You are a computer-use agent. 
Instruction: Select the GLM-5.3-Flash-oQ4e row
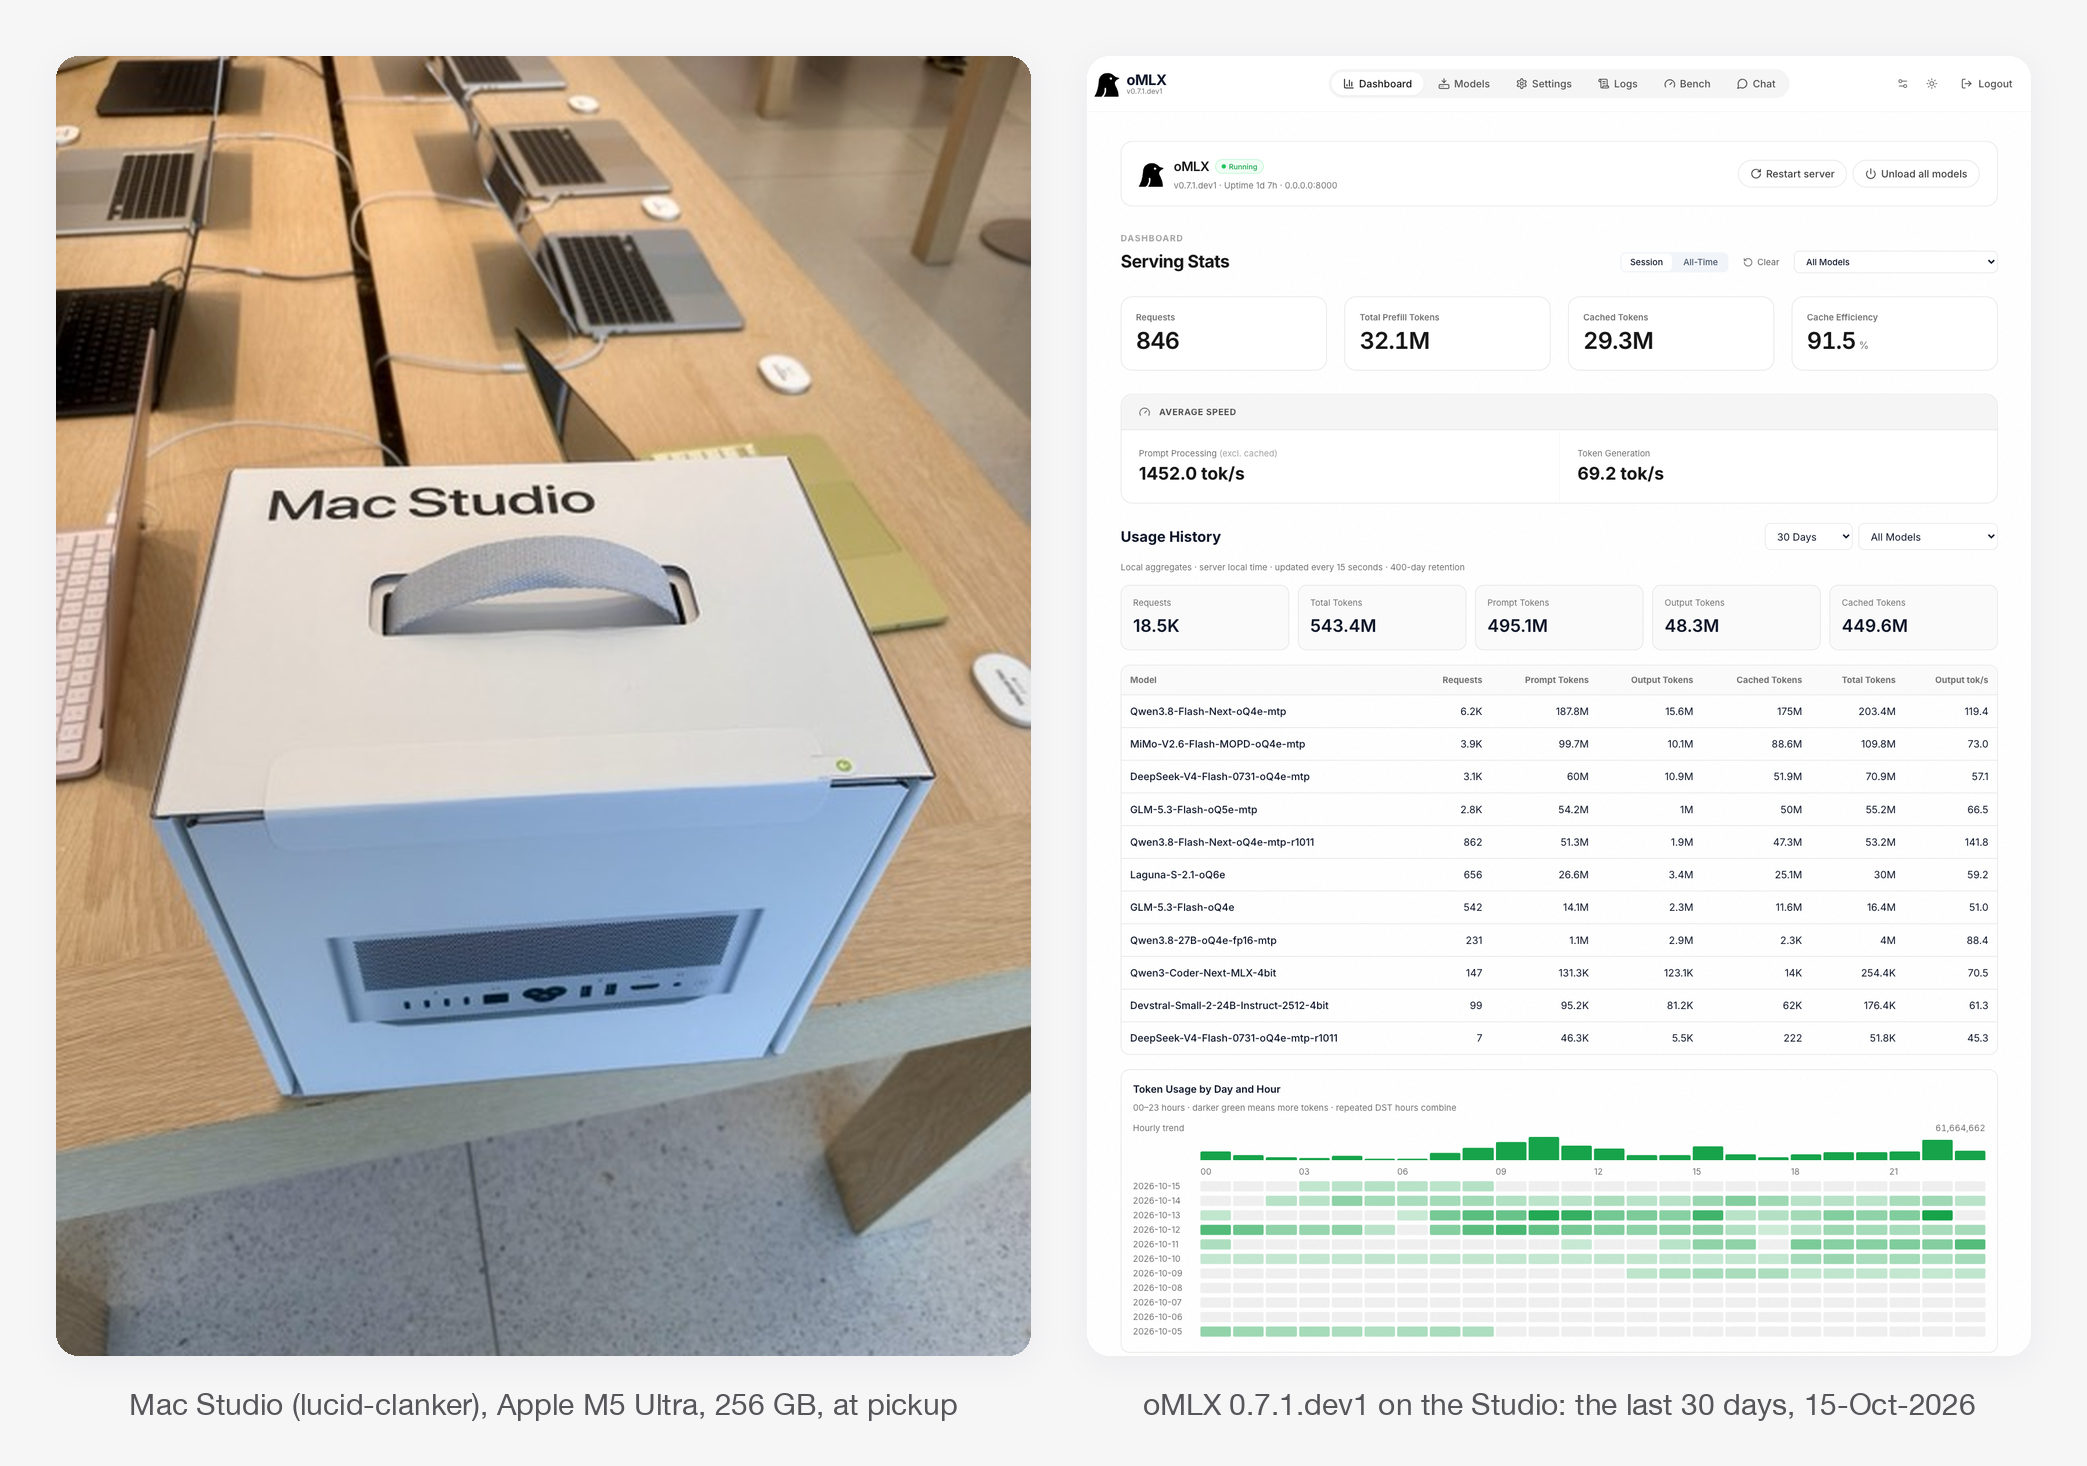(x=1559, y=908)
